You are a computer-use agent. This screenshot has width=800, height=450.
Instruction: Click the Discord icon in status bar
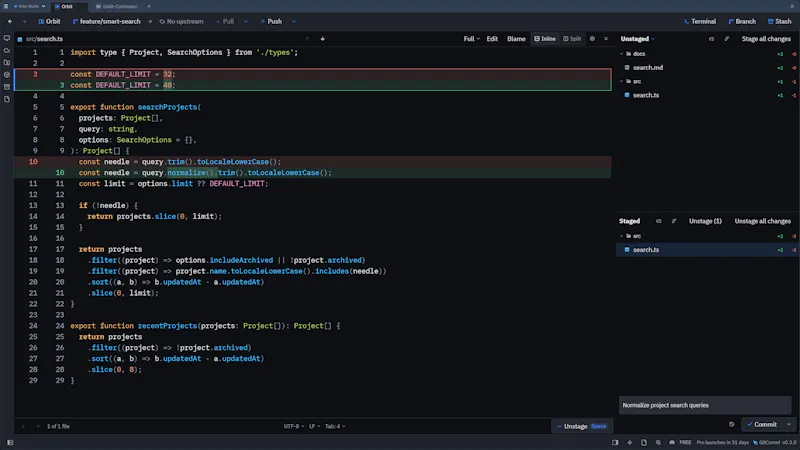(672, 442)
